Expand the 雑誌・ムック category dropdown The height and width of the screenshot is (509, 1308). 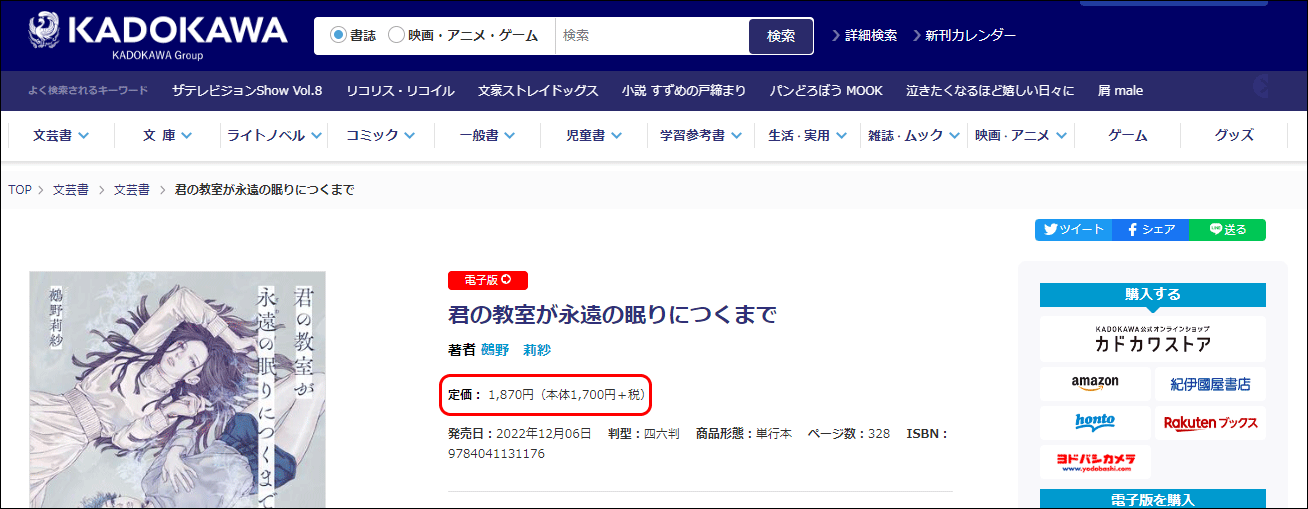point(914,135)
